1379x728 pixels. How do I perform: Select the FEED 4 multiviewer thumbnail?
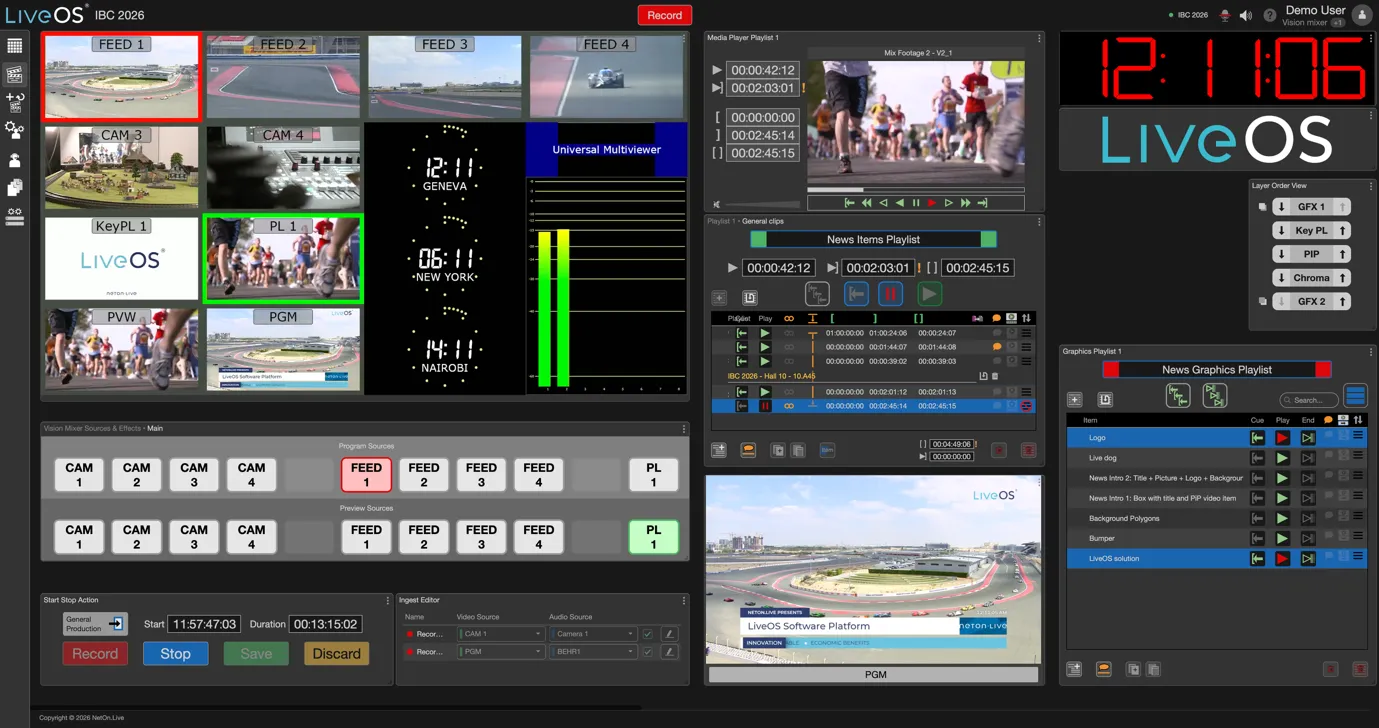607,78
